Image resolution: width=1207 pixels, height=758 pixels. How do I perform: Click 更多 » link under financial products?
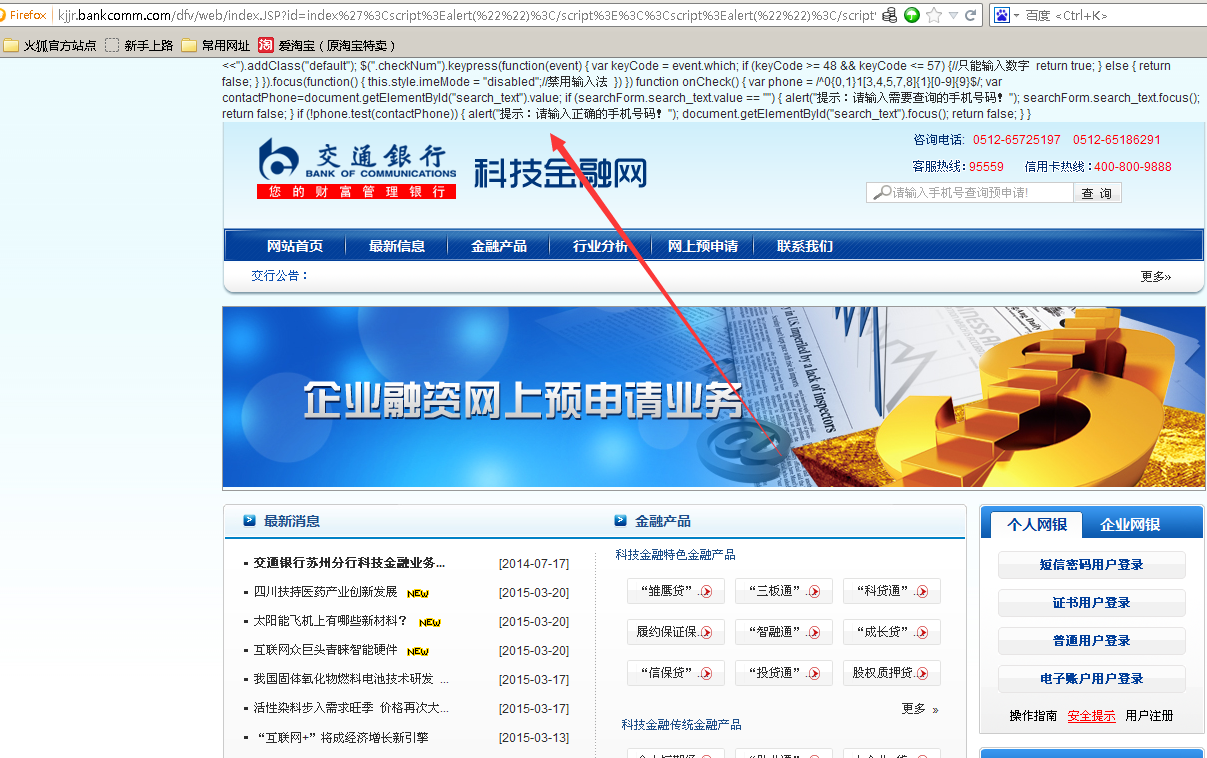point(920,709)
